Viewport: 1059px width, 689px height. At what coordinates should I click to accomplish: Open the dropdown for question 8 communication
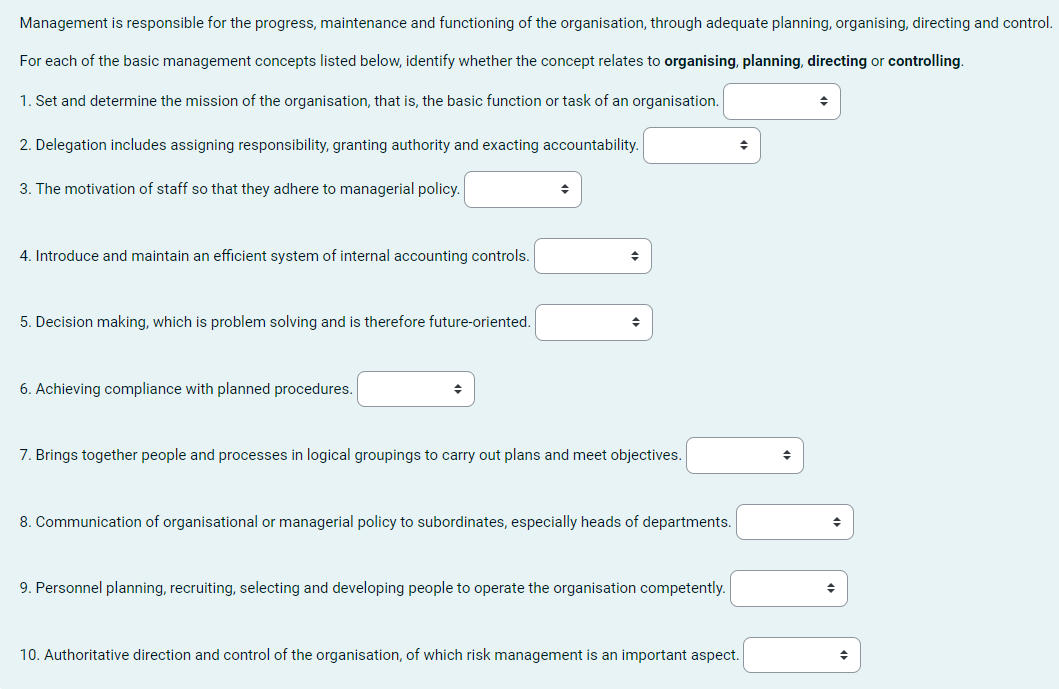[x=794, y=521]
